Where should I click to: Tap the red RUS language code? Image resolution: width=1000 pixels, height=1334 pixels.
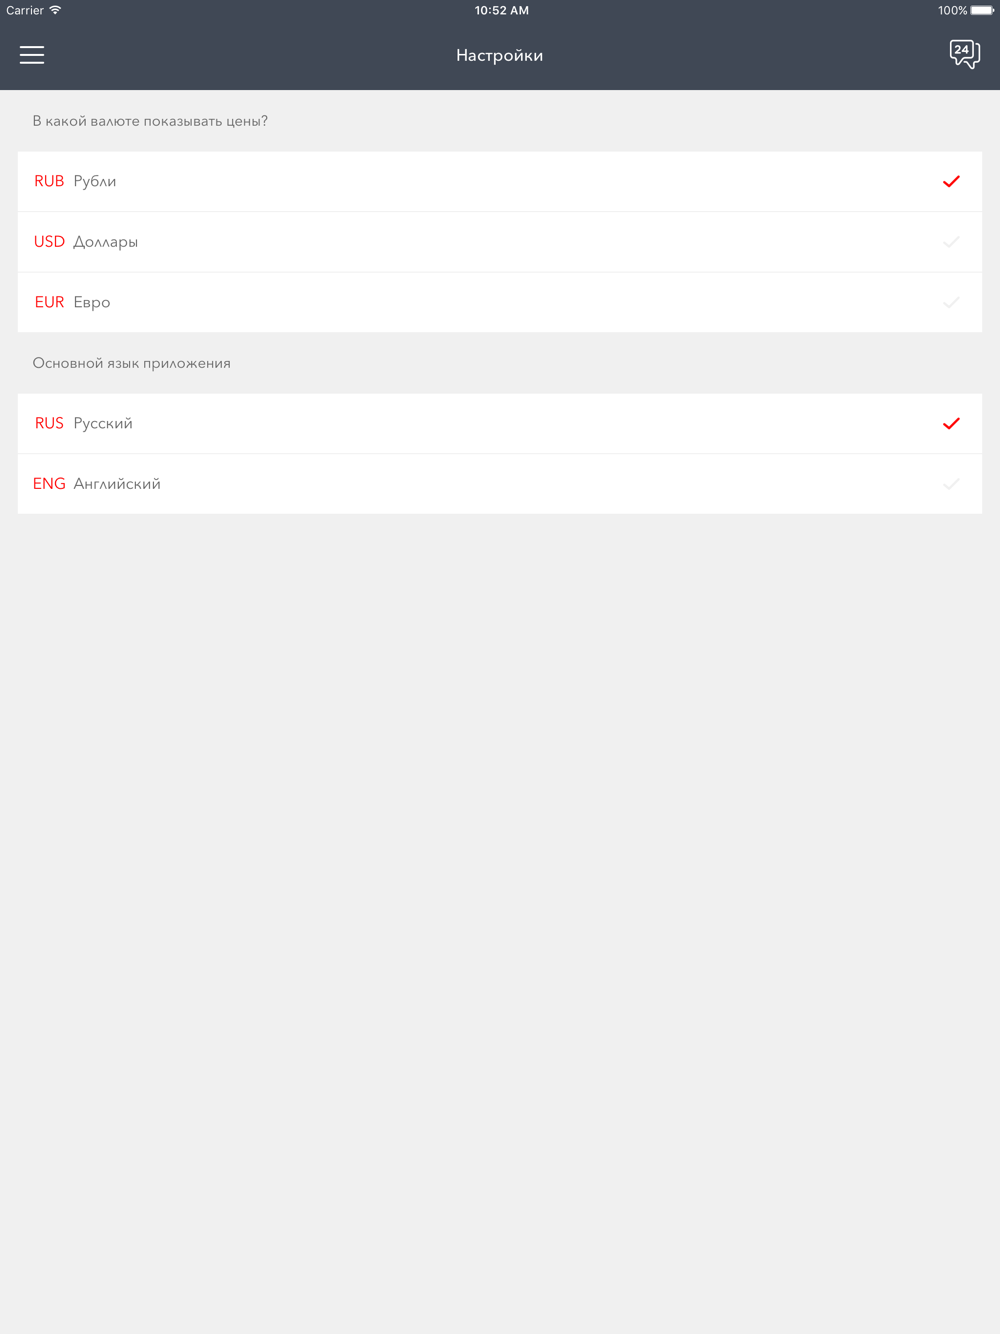coord(49,423)
